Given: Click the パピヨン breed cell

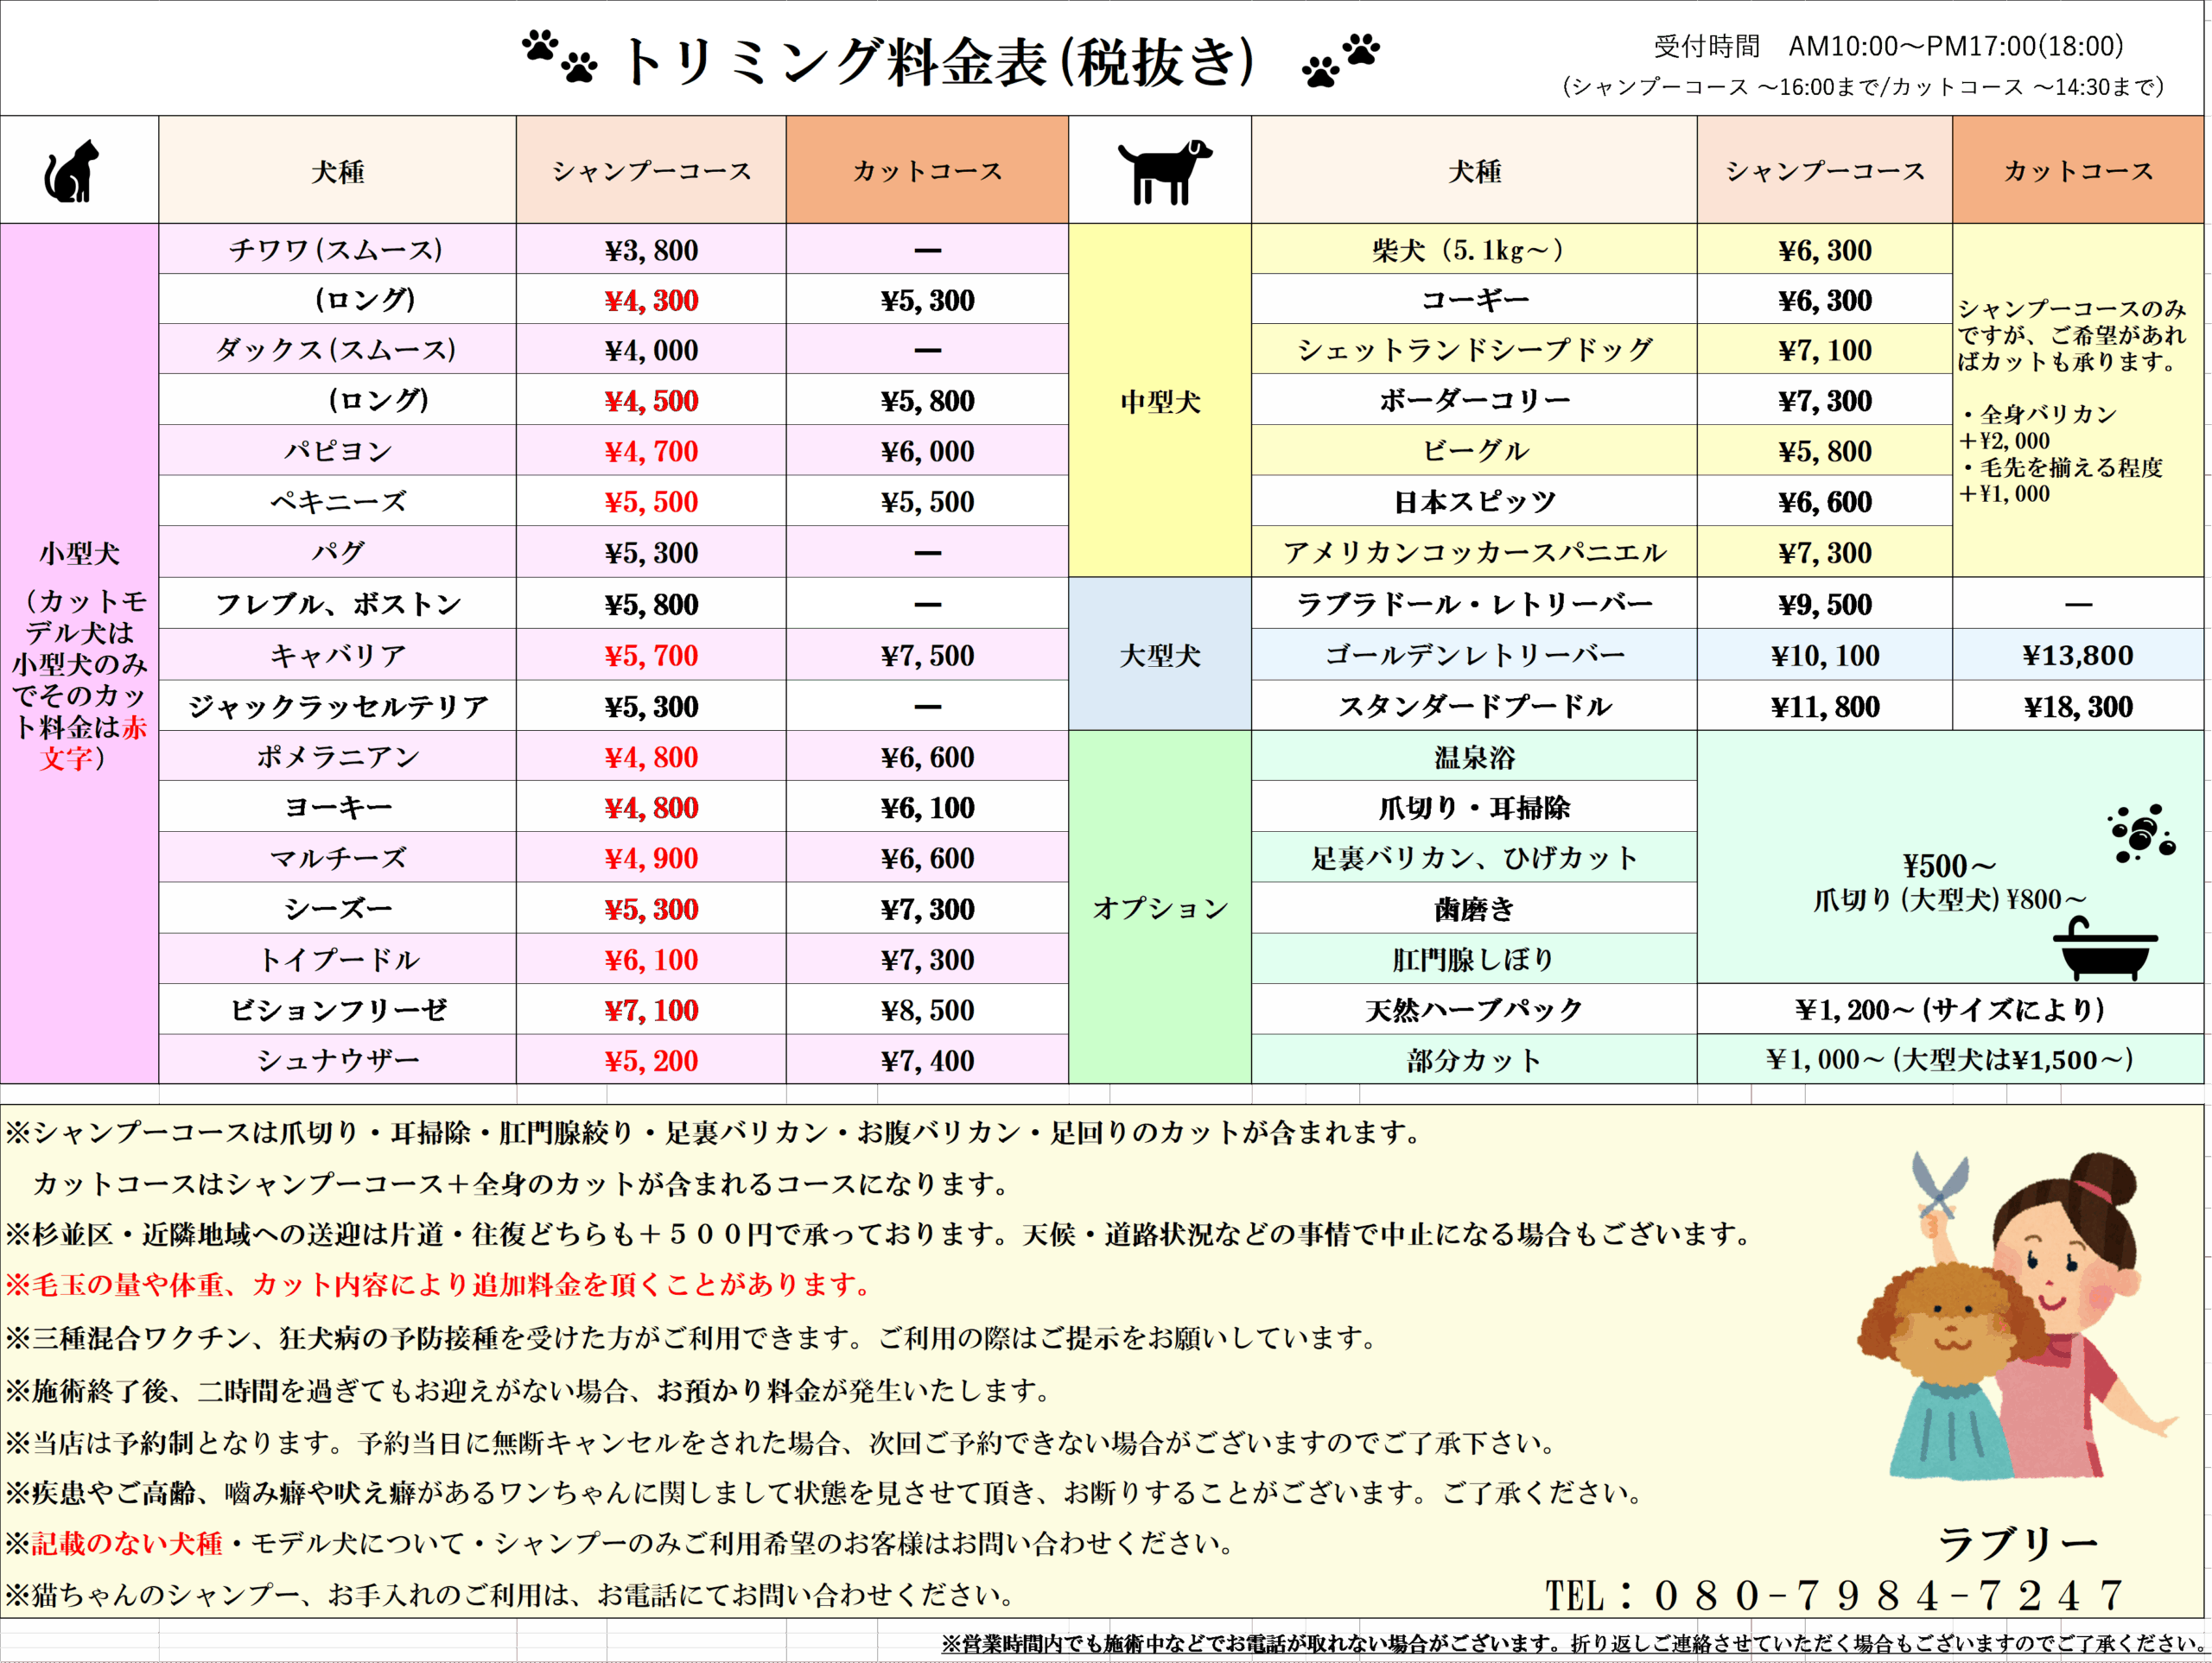Looking at the screenshot, I should [337, 450].
